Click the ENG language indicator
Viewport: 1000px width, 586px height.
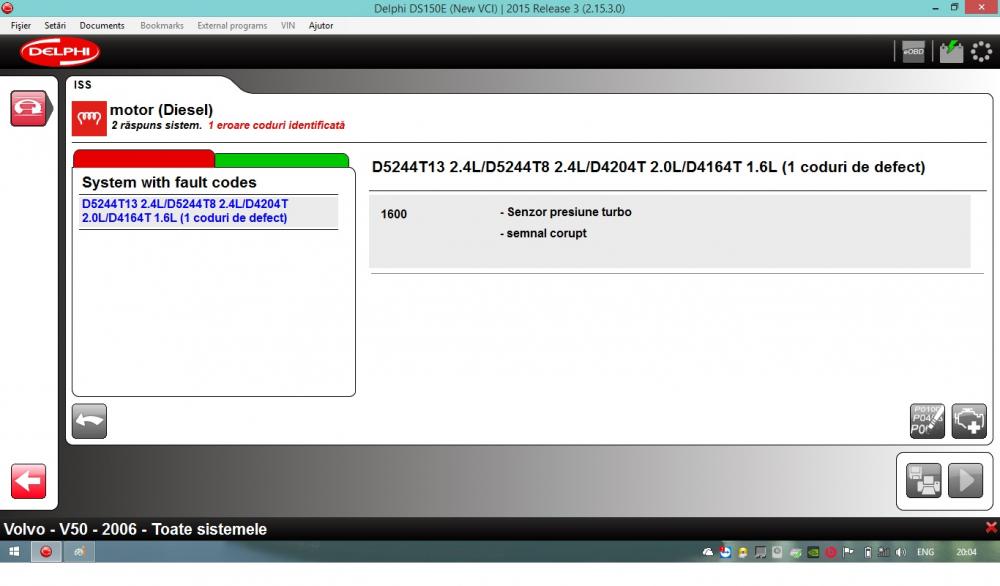(x=925, y=552)
